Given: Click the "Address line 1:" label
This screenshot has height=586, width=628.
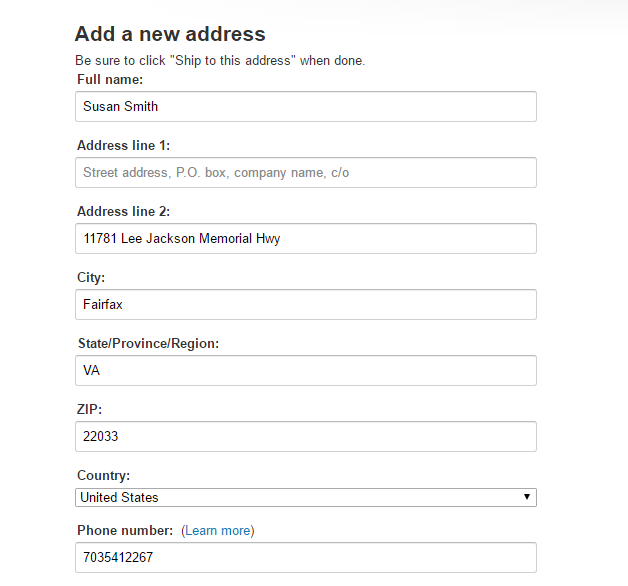Looking at the screenshot, I should 124,145.
